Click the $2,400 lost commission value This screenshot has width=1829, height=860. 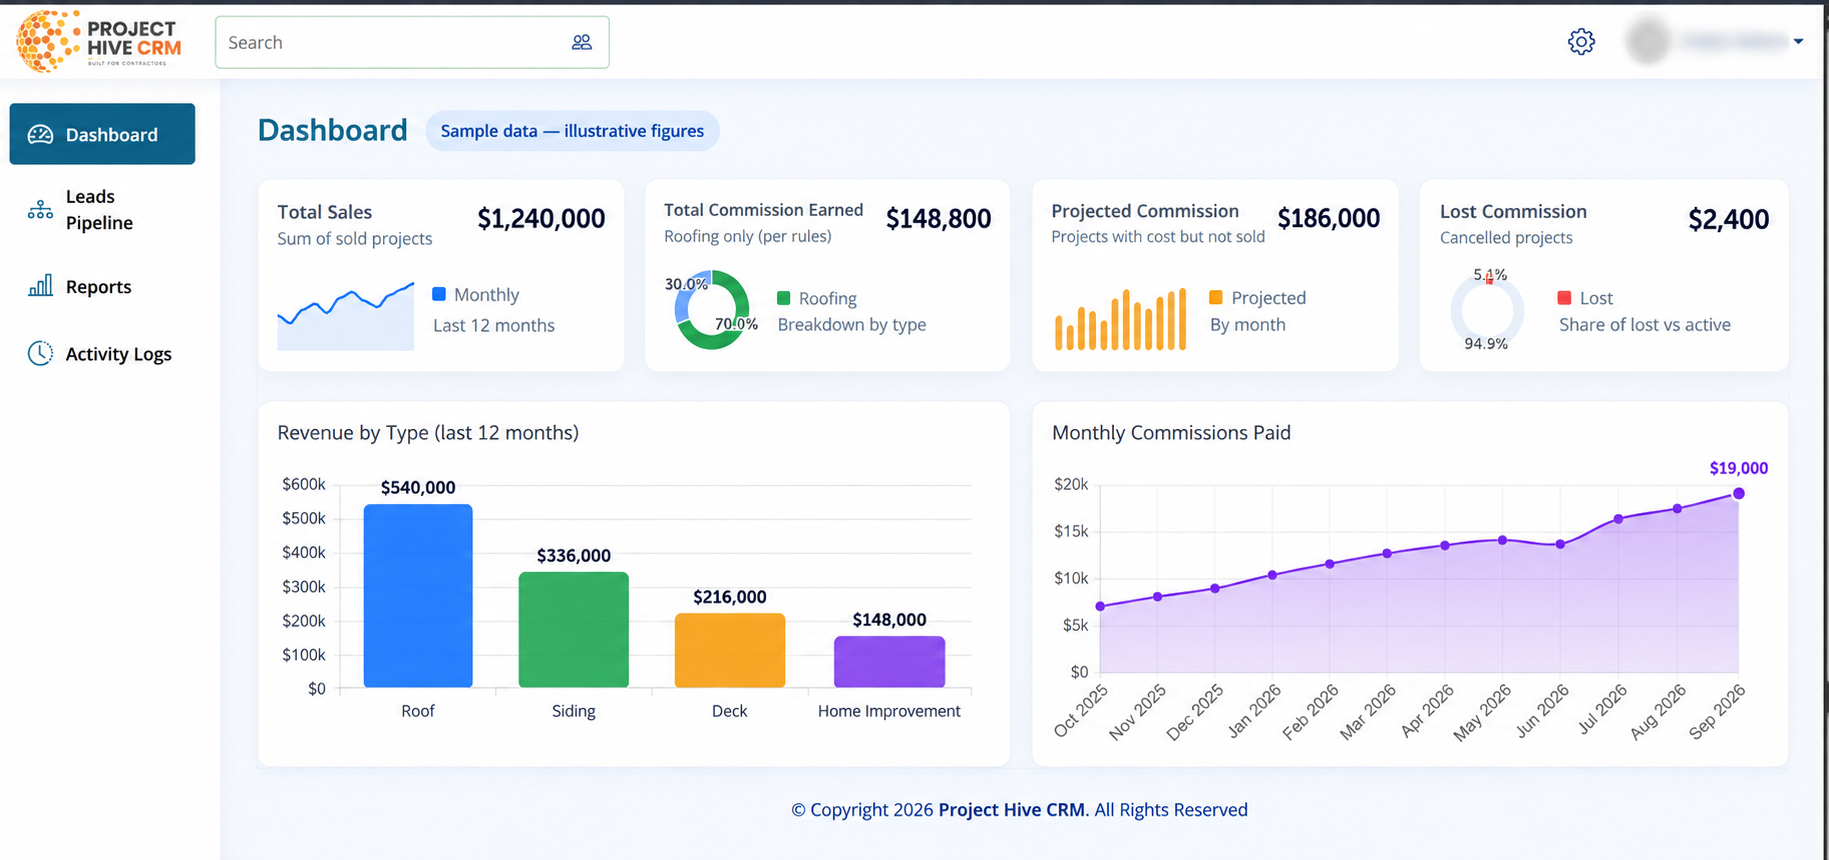pyautogui.click(x=1728, y=219)
